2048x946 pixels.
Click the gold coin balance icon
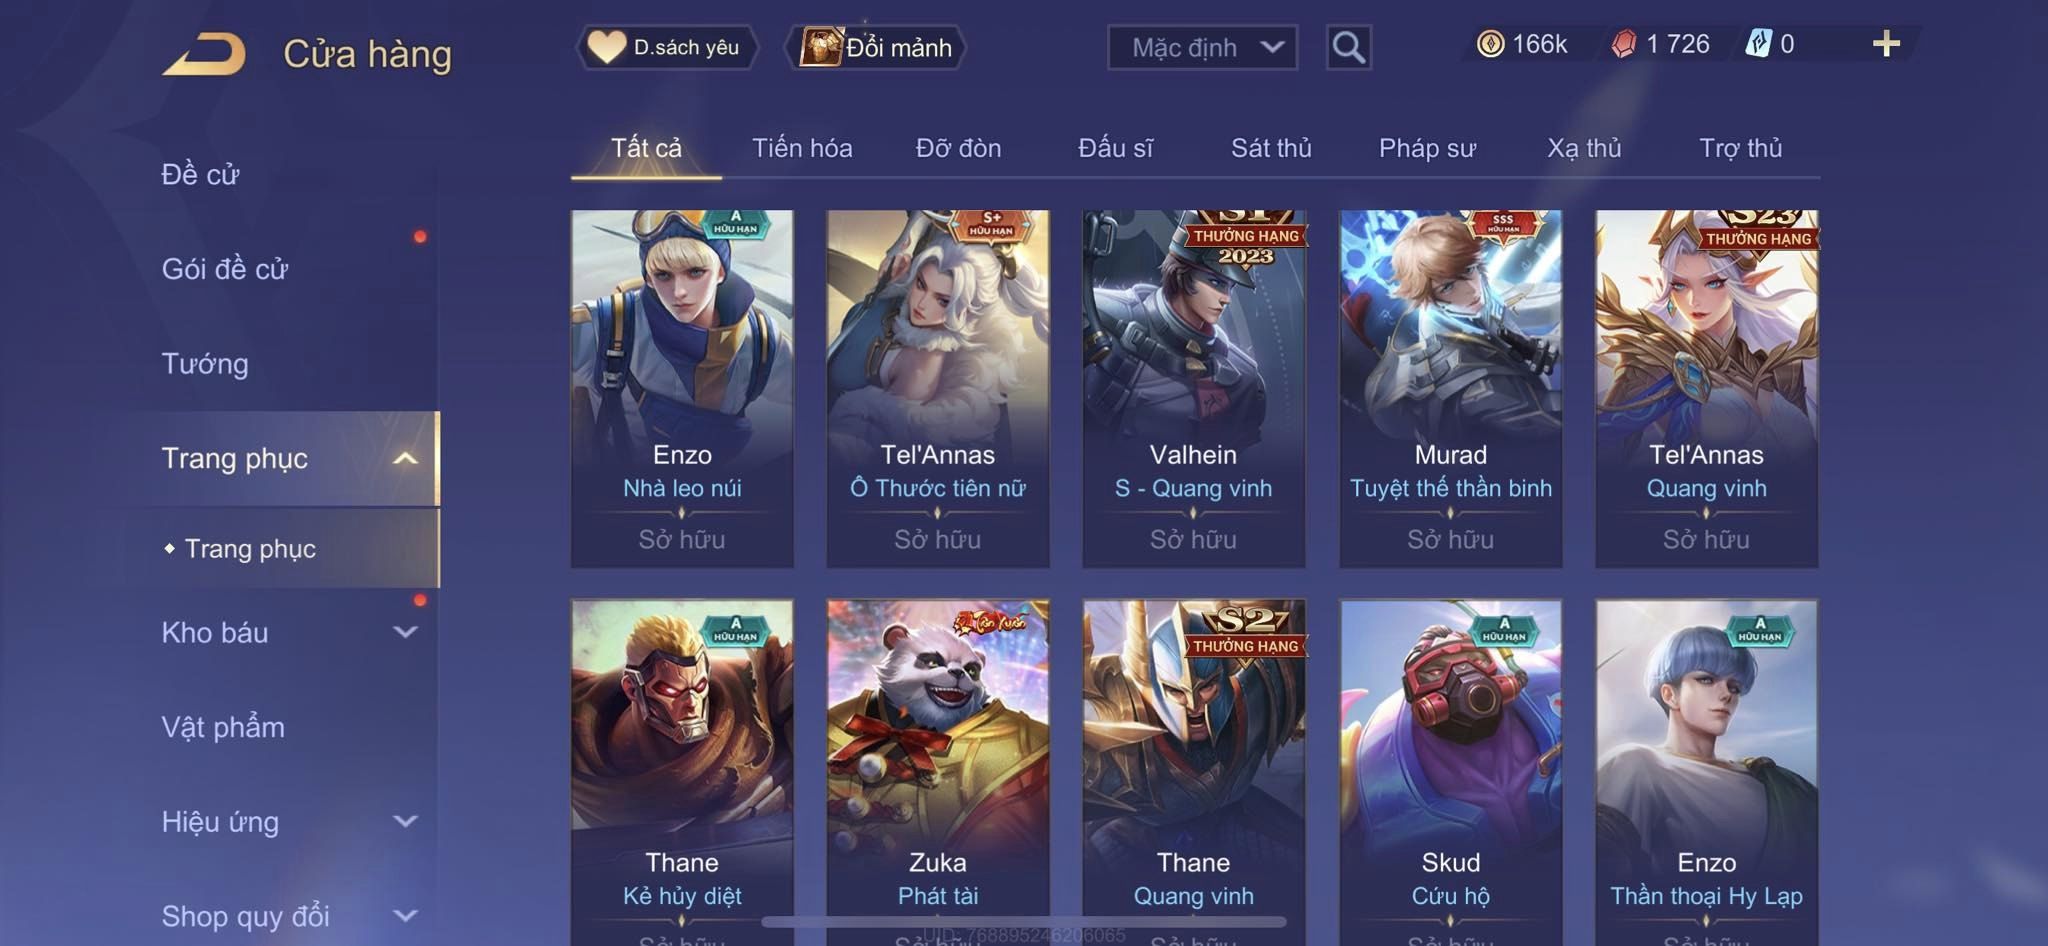click(1490, 44)
